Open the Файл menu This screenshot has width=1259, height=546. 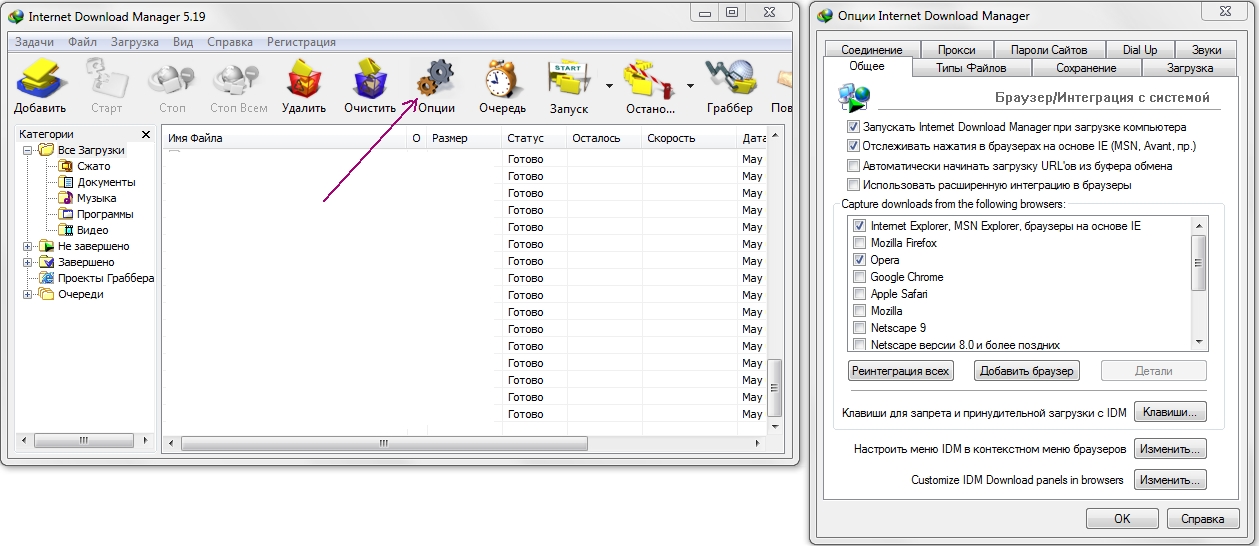82,42
